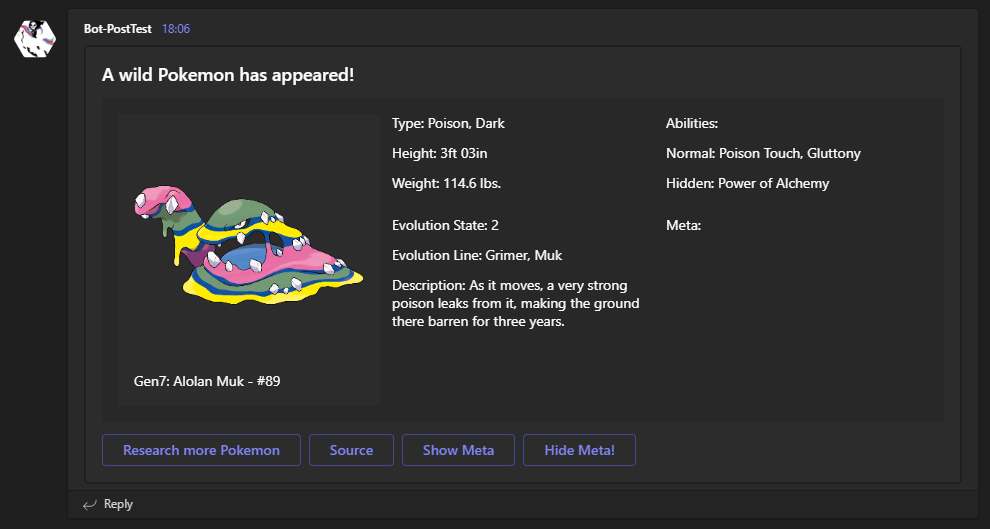This screenshot has width=990, height=529.
Task: Click 'Evolution Line: Grimer, Muk' text
Action: tap(477, 256)
